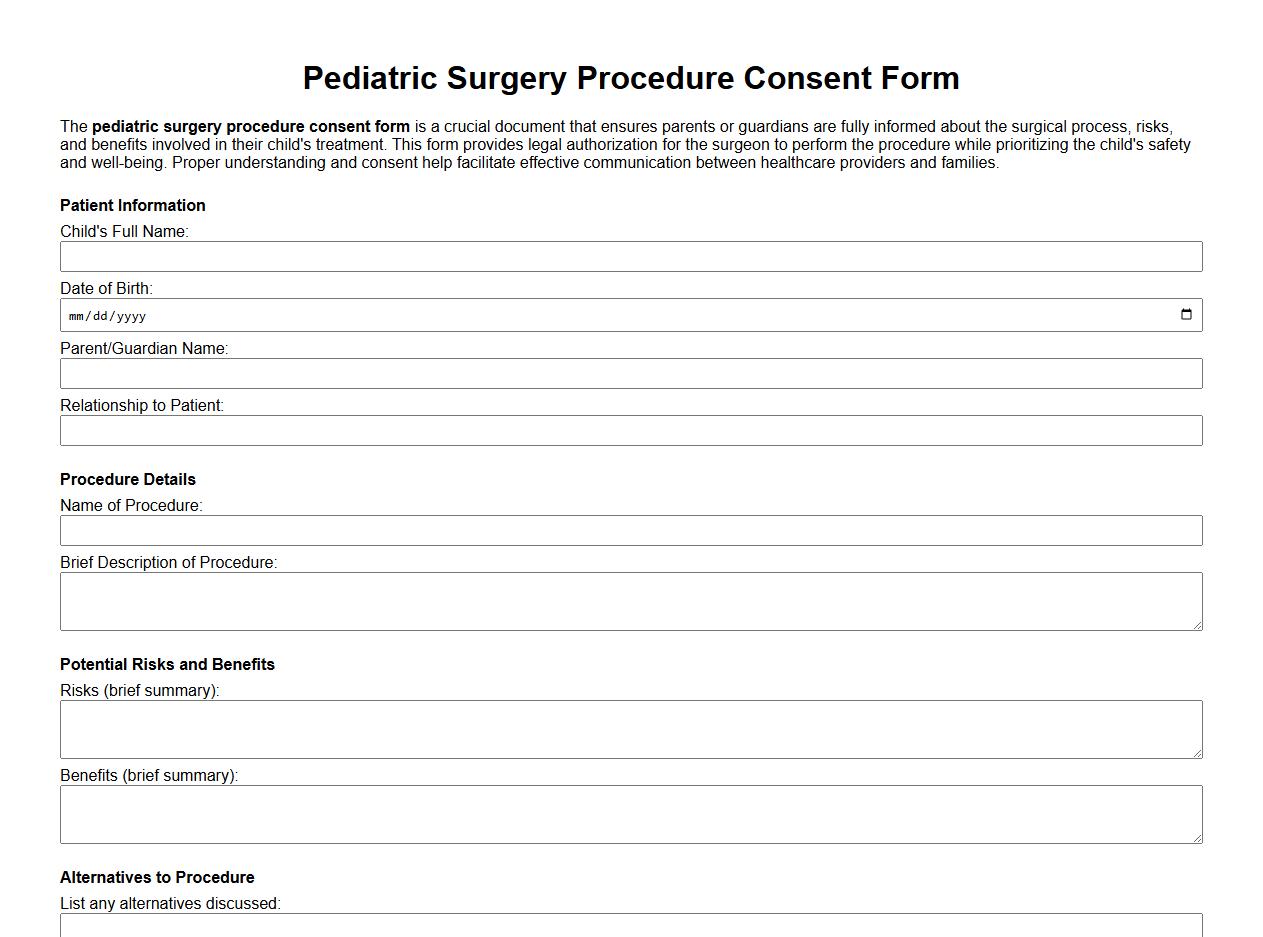This screenshot has width=1263, height=937.
Task: Click the Patient Information section heading
Action: pyautogui.click(x=132, y=205)
